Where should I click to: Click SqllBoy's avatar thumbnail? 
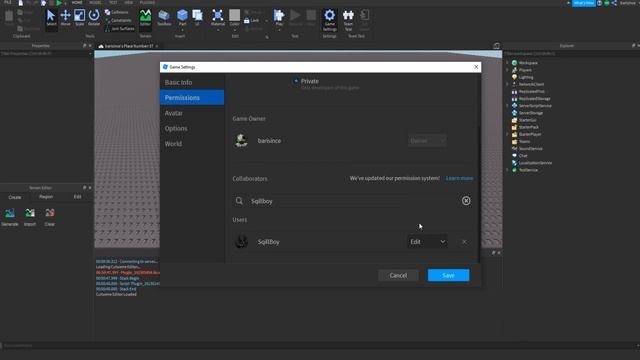click(x=241, y=242)
